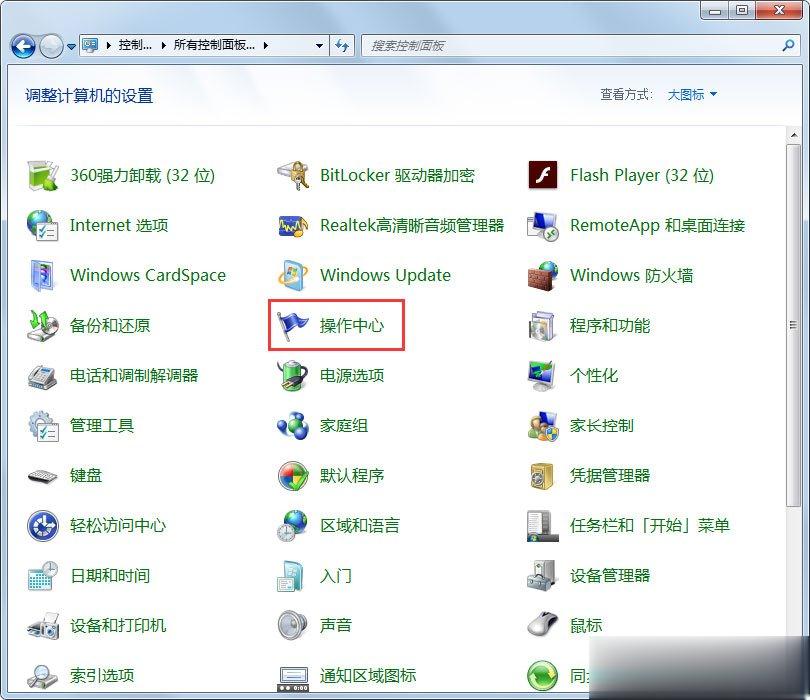Click the 大图标 view mode dropdown
Viewport: 810px width, 700px height.
tap(692, 95)
